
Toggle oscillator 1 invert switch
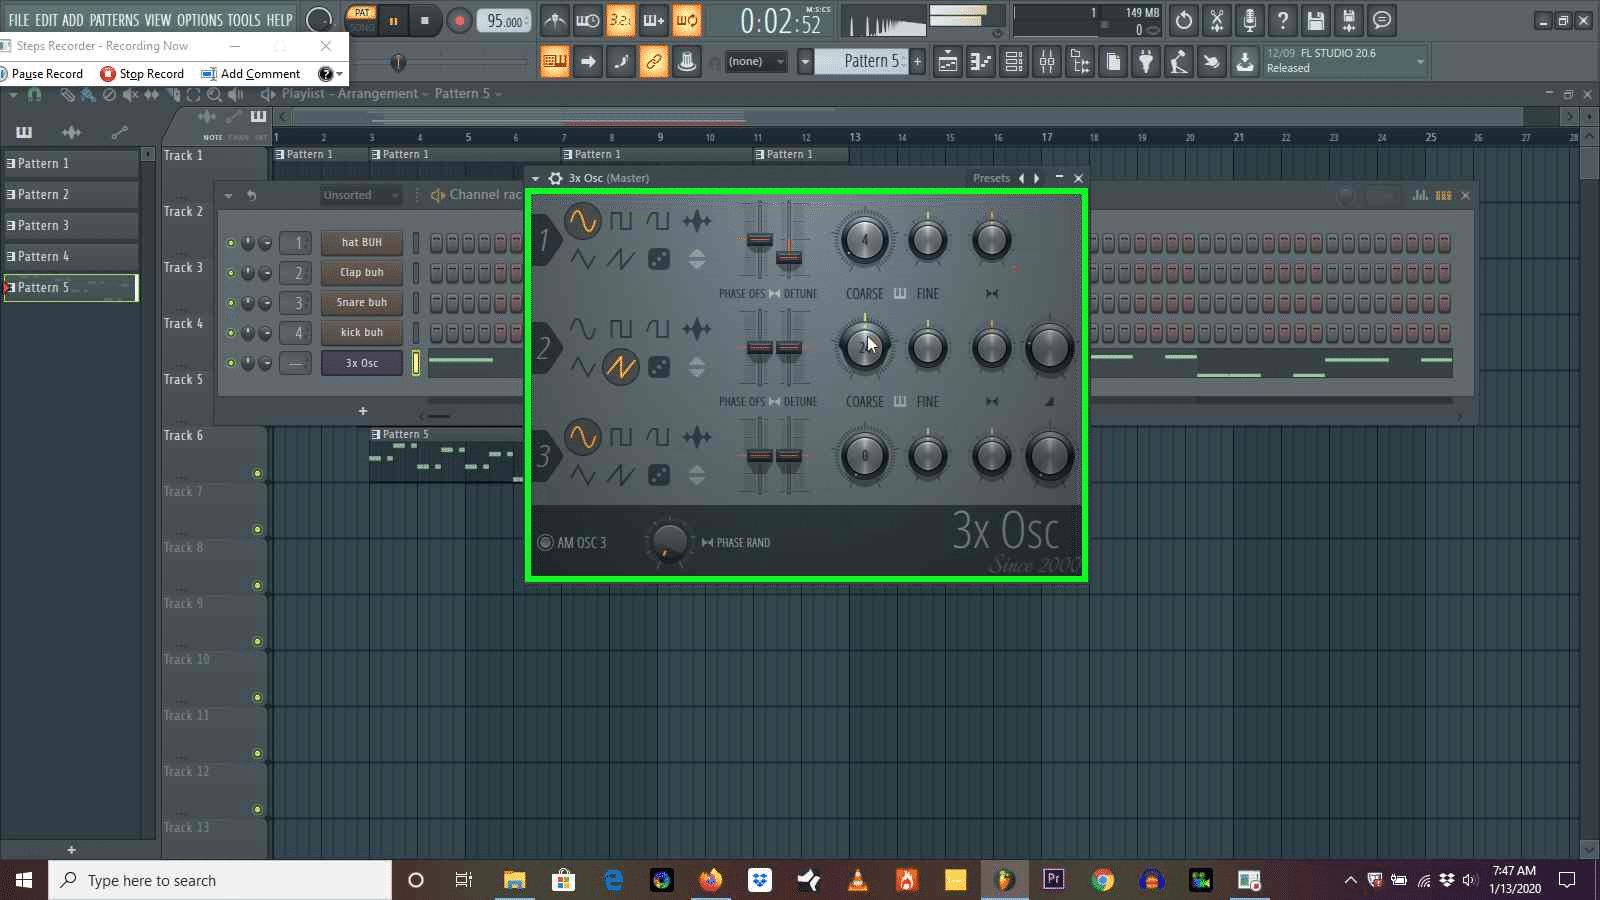[697, 259]
